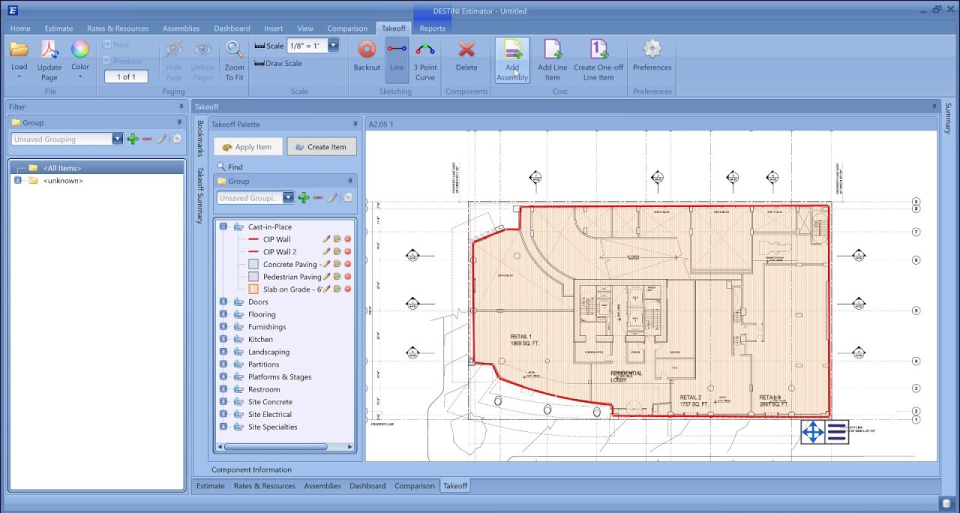Toggle the Filter panel pin
This screenshot has width=960, height=513.
[181, 106]
